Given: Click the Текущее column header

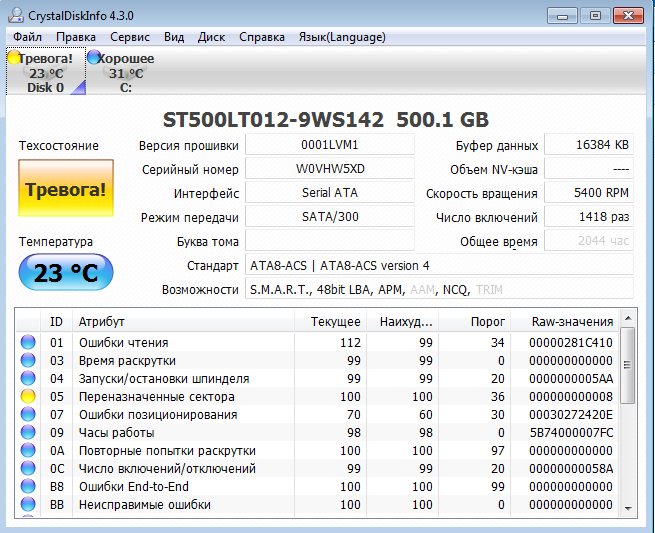Looking at the screenshot, I should [x=331, y=321].
